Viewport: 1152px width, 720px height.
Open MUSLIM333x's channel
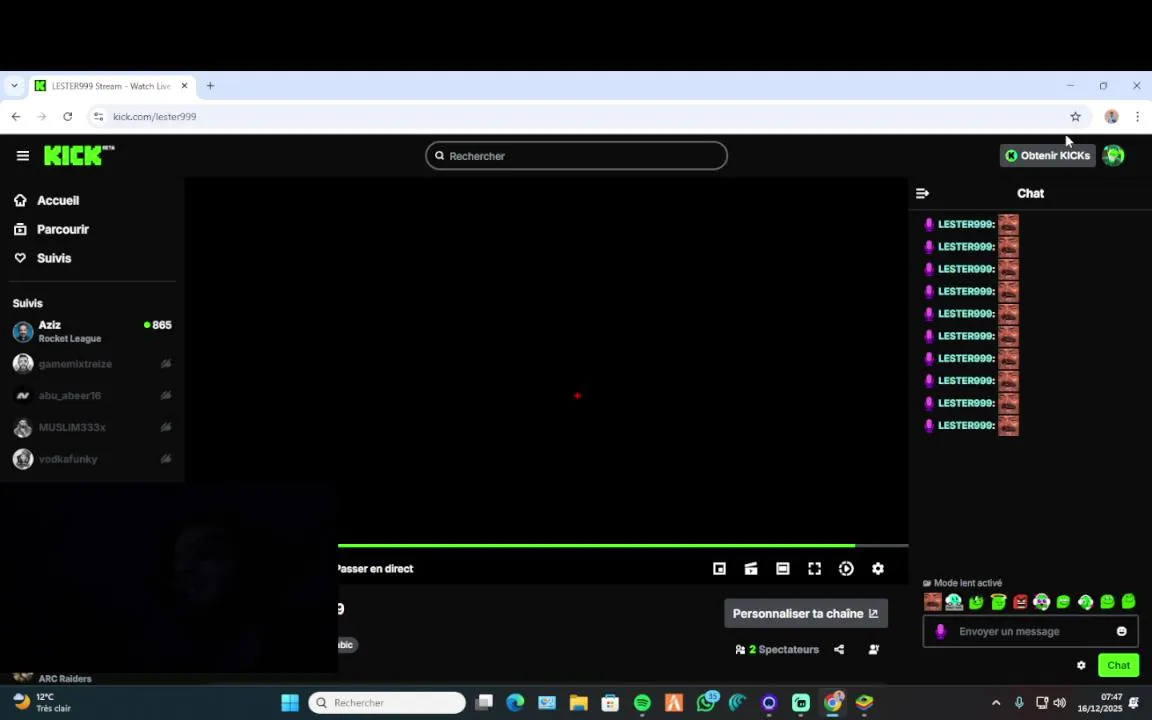92,427
